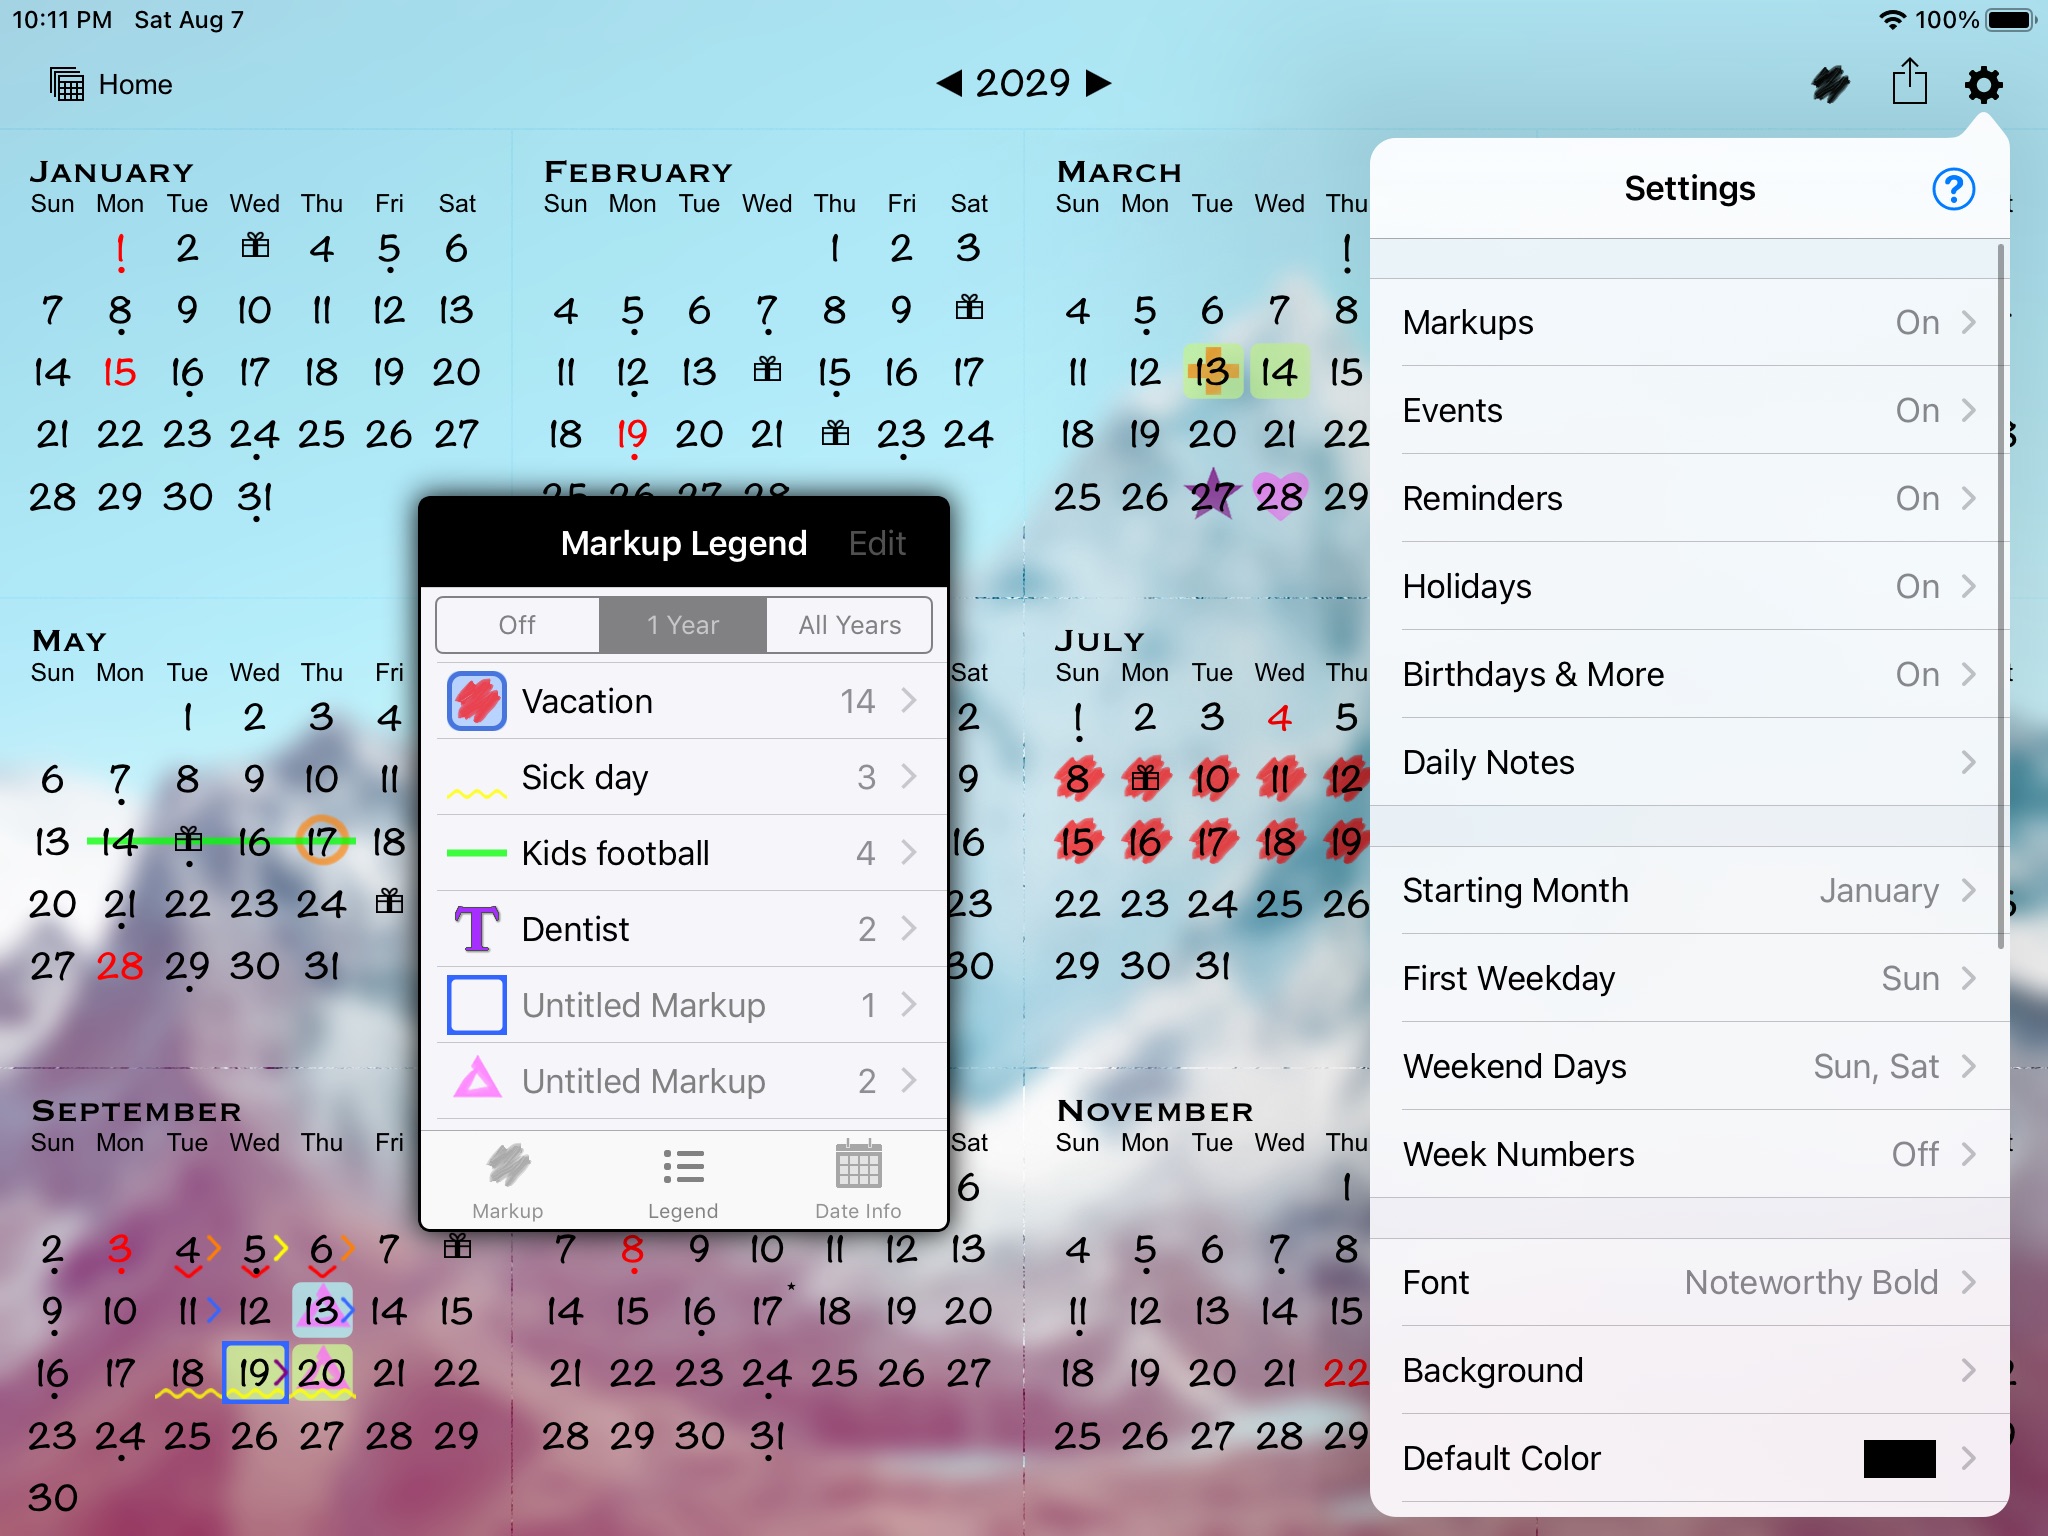The width and height of the screenshot is (2048, 1536).
Task: Toggle the Markups setting On
Action: 1688,323
